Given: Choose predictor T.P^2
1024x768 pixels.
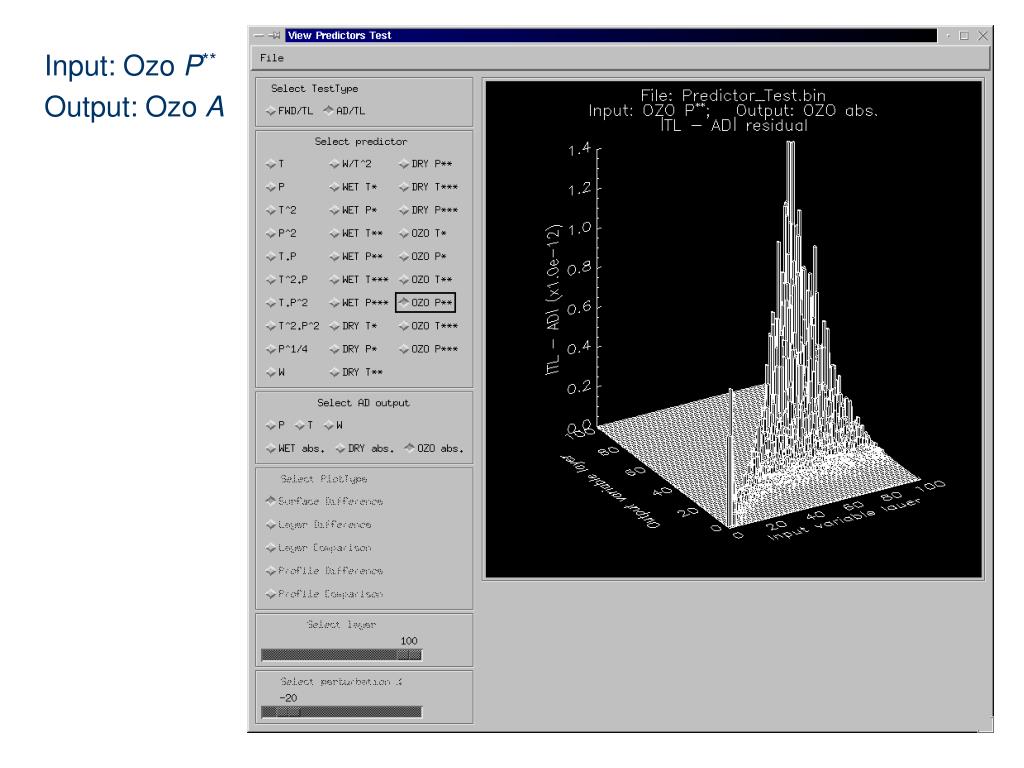Looking at the screenshot, I should [x=287, y=303].
